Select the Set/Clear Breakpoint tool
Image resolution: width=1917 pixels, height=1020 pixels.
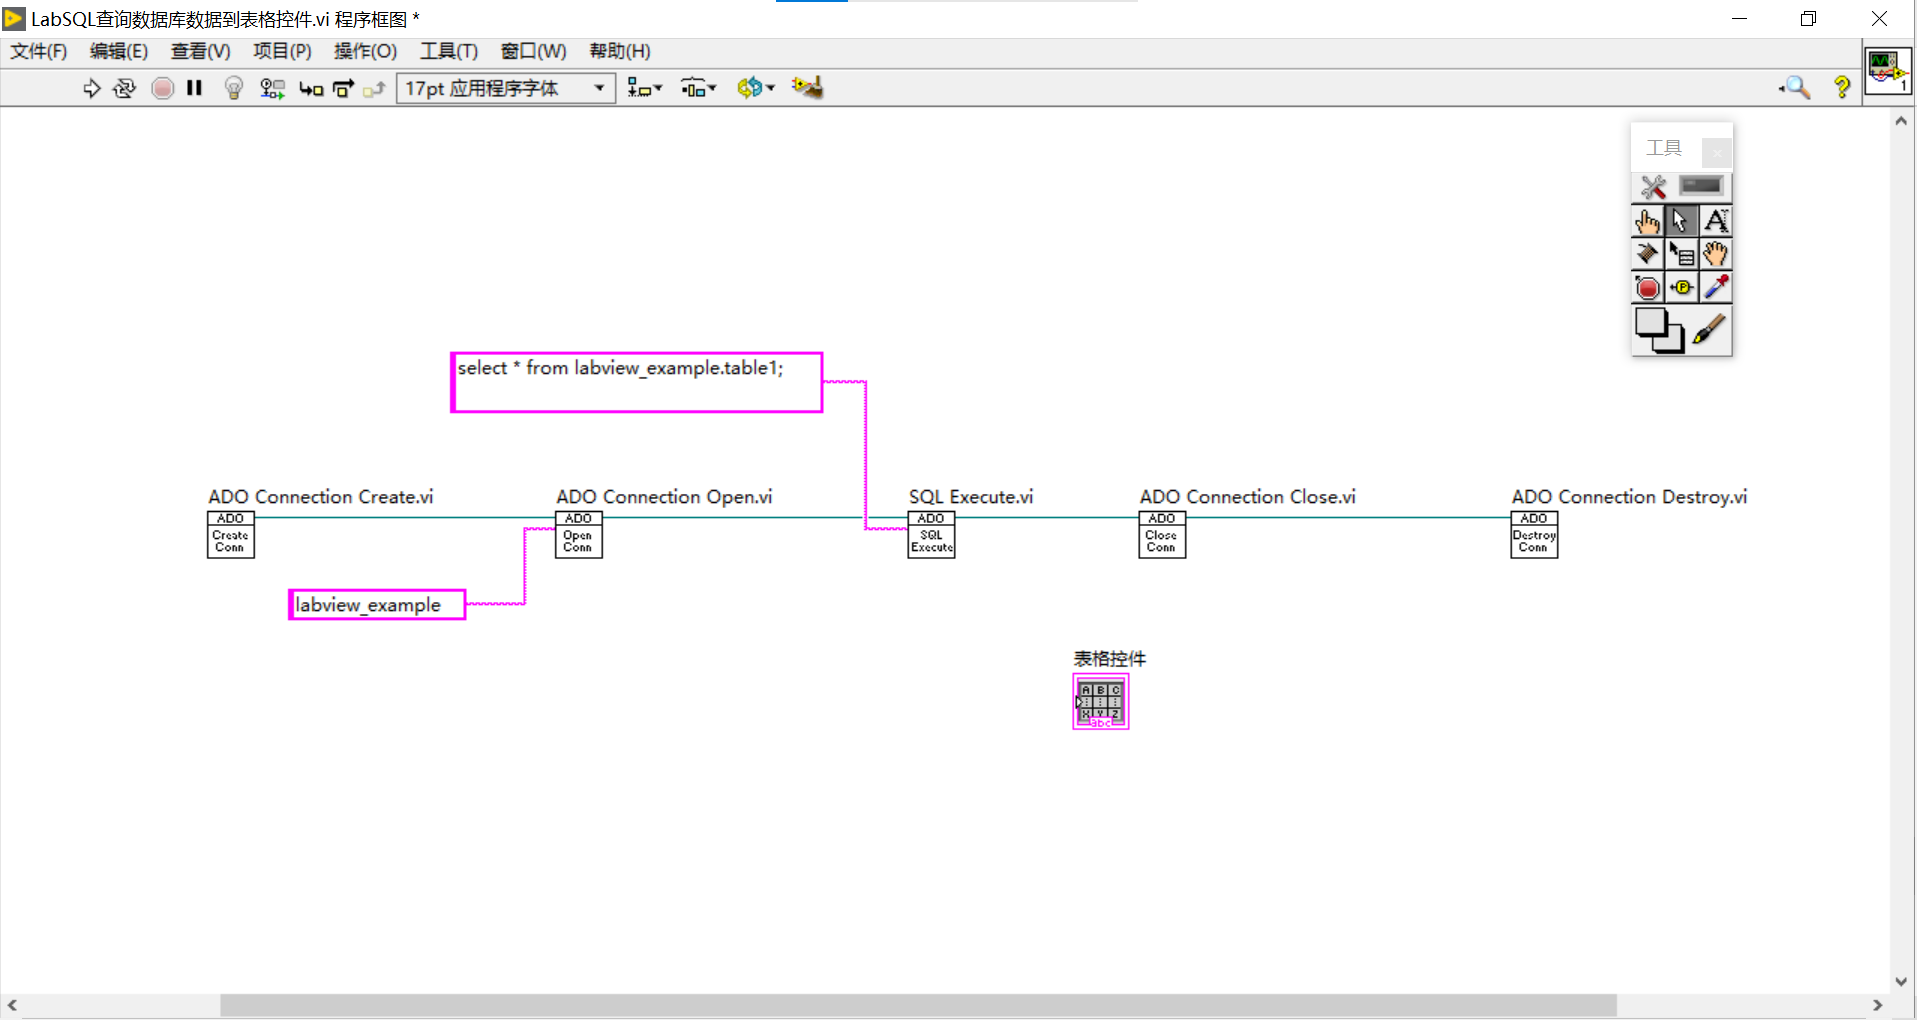pyautogui.click(x=1648, y=287)
